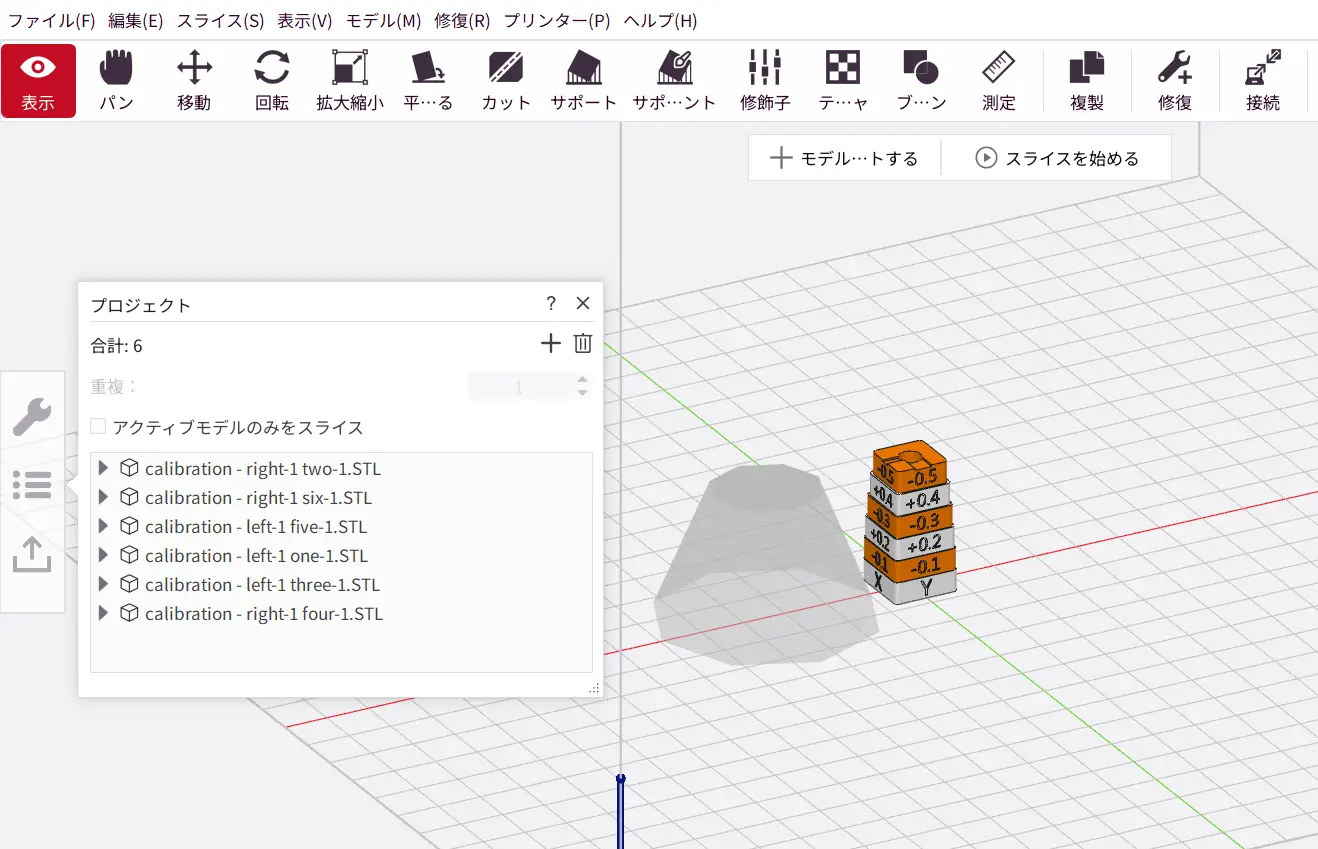Click the モデル…トする add model button
Viewport: 1318px width, 849px height.
pos(845,158)
